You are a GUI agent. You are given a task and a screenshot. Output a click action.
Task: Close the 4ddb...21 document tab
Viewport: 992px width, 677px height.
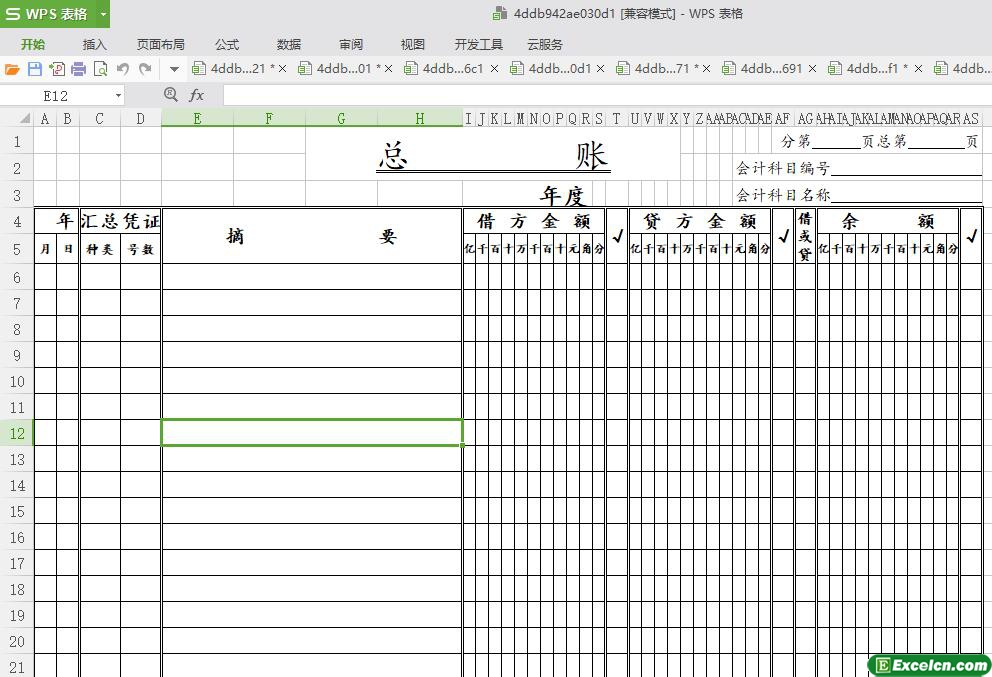pos(282,68)
